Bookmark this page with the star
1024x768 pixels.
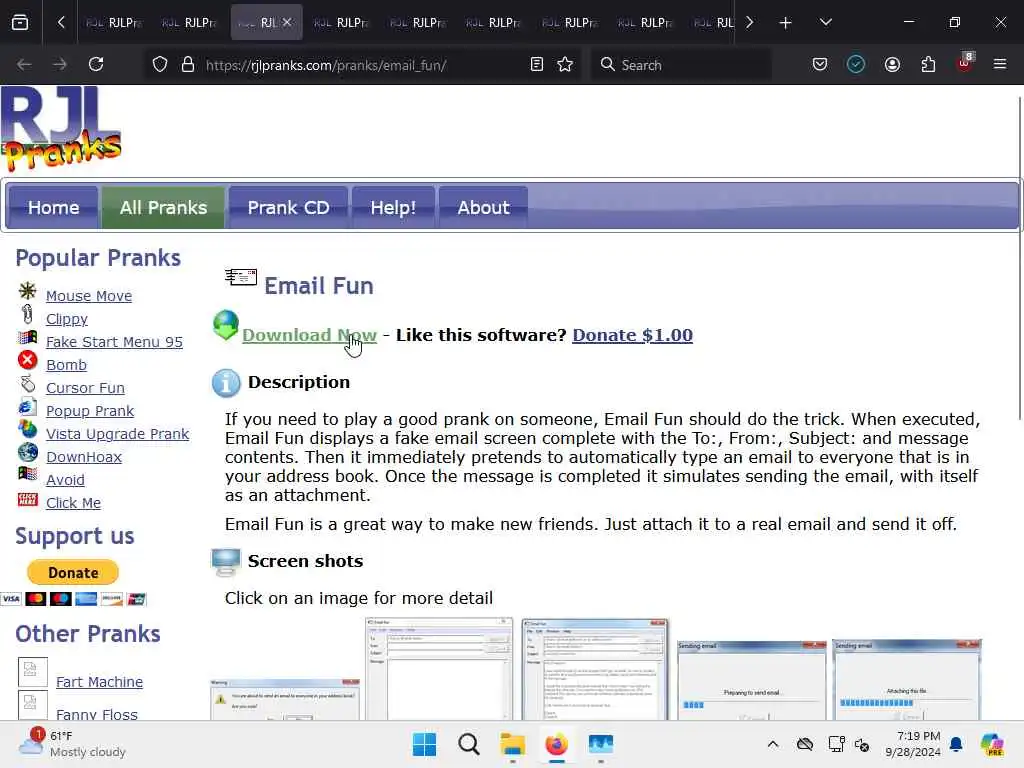(566, 65)
